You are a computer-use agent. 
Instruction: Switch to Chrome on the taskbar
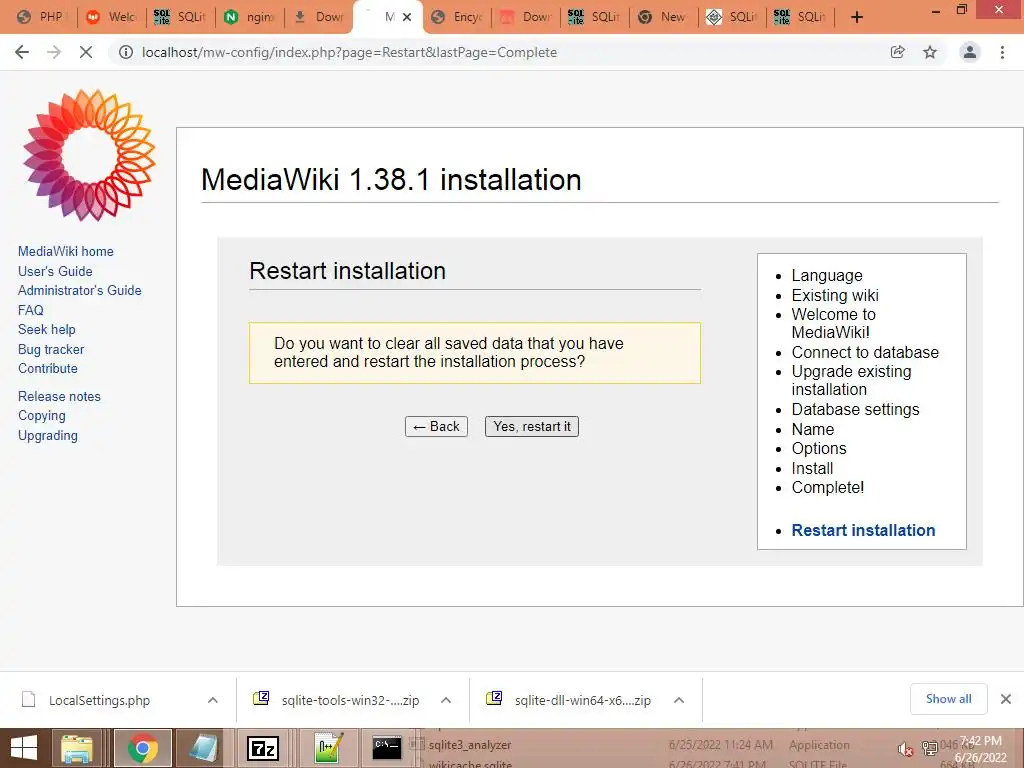click(x=143, y=748)
